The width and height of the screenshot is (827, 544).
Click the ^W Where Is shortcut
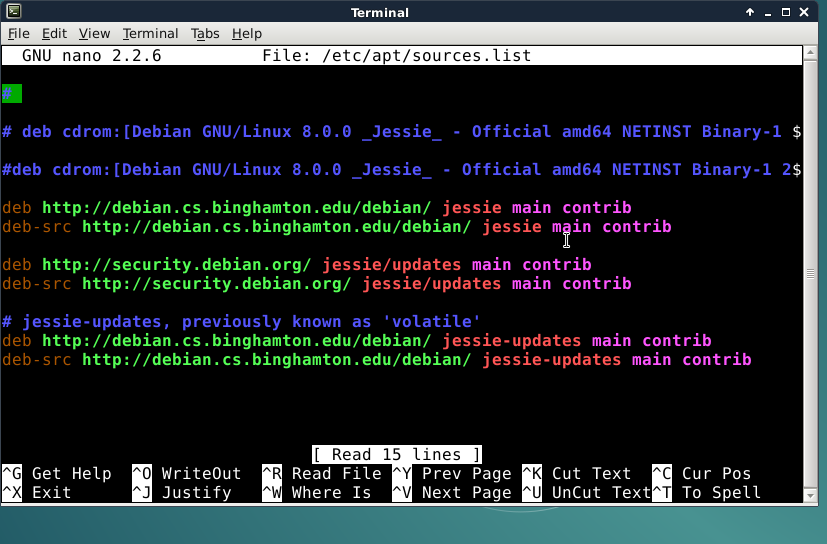click(317, 493)
